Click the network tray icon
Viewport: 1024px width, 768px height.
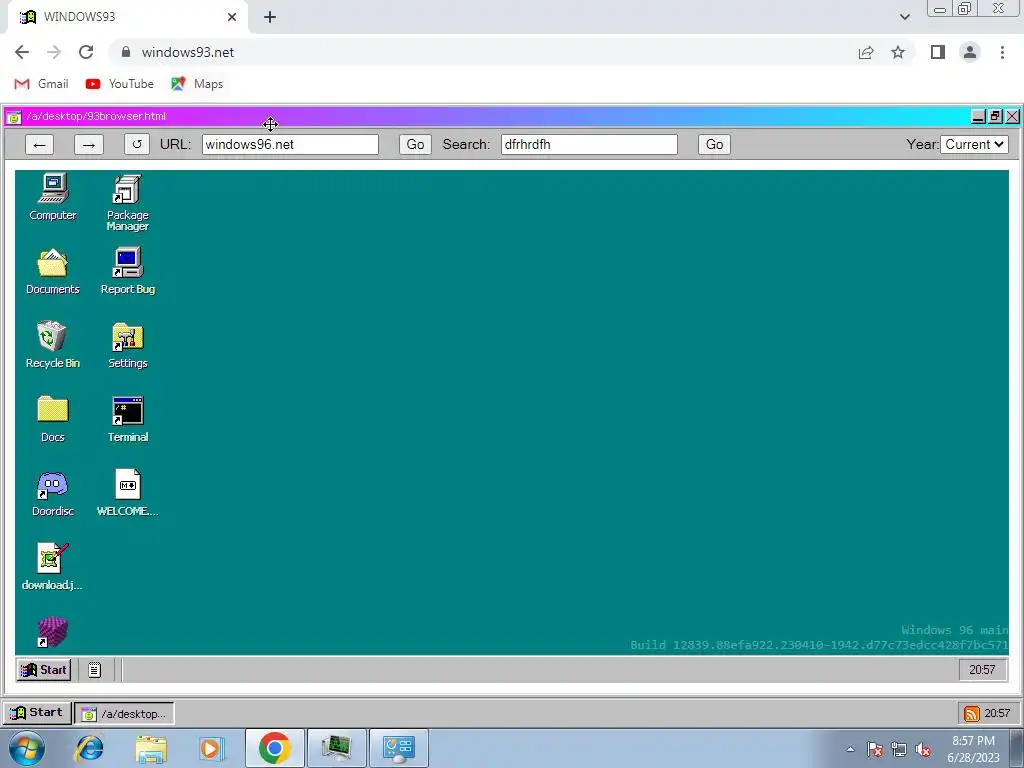click(x=899, y=750)
